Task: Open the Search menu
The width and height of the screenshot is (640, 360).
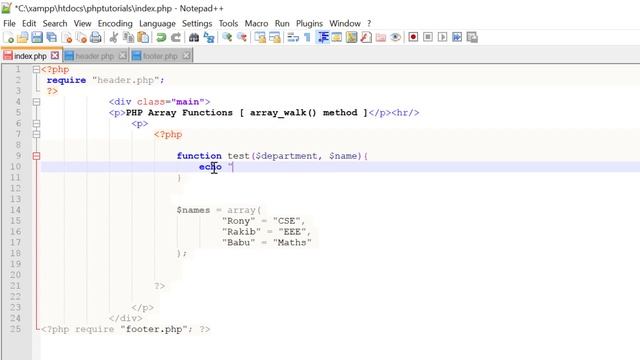Action: pos(55,24)
